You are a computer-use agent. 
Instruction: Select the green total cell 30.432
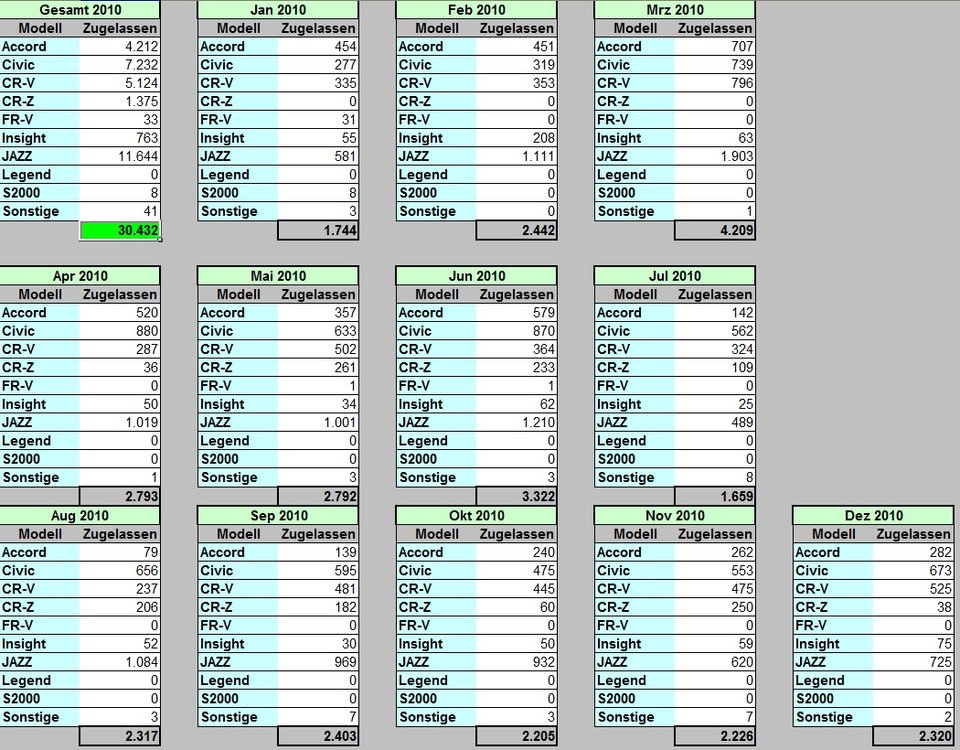tap(120, 230)
